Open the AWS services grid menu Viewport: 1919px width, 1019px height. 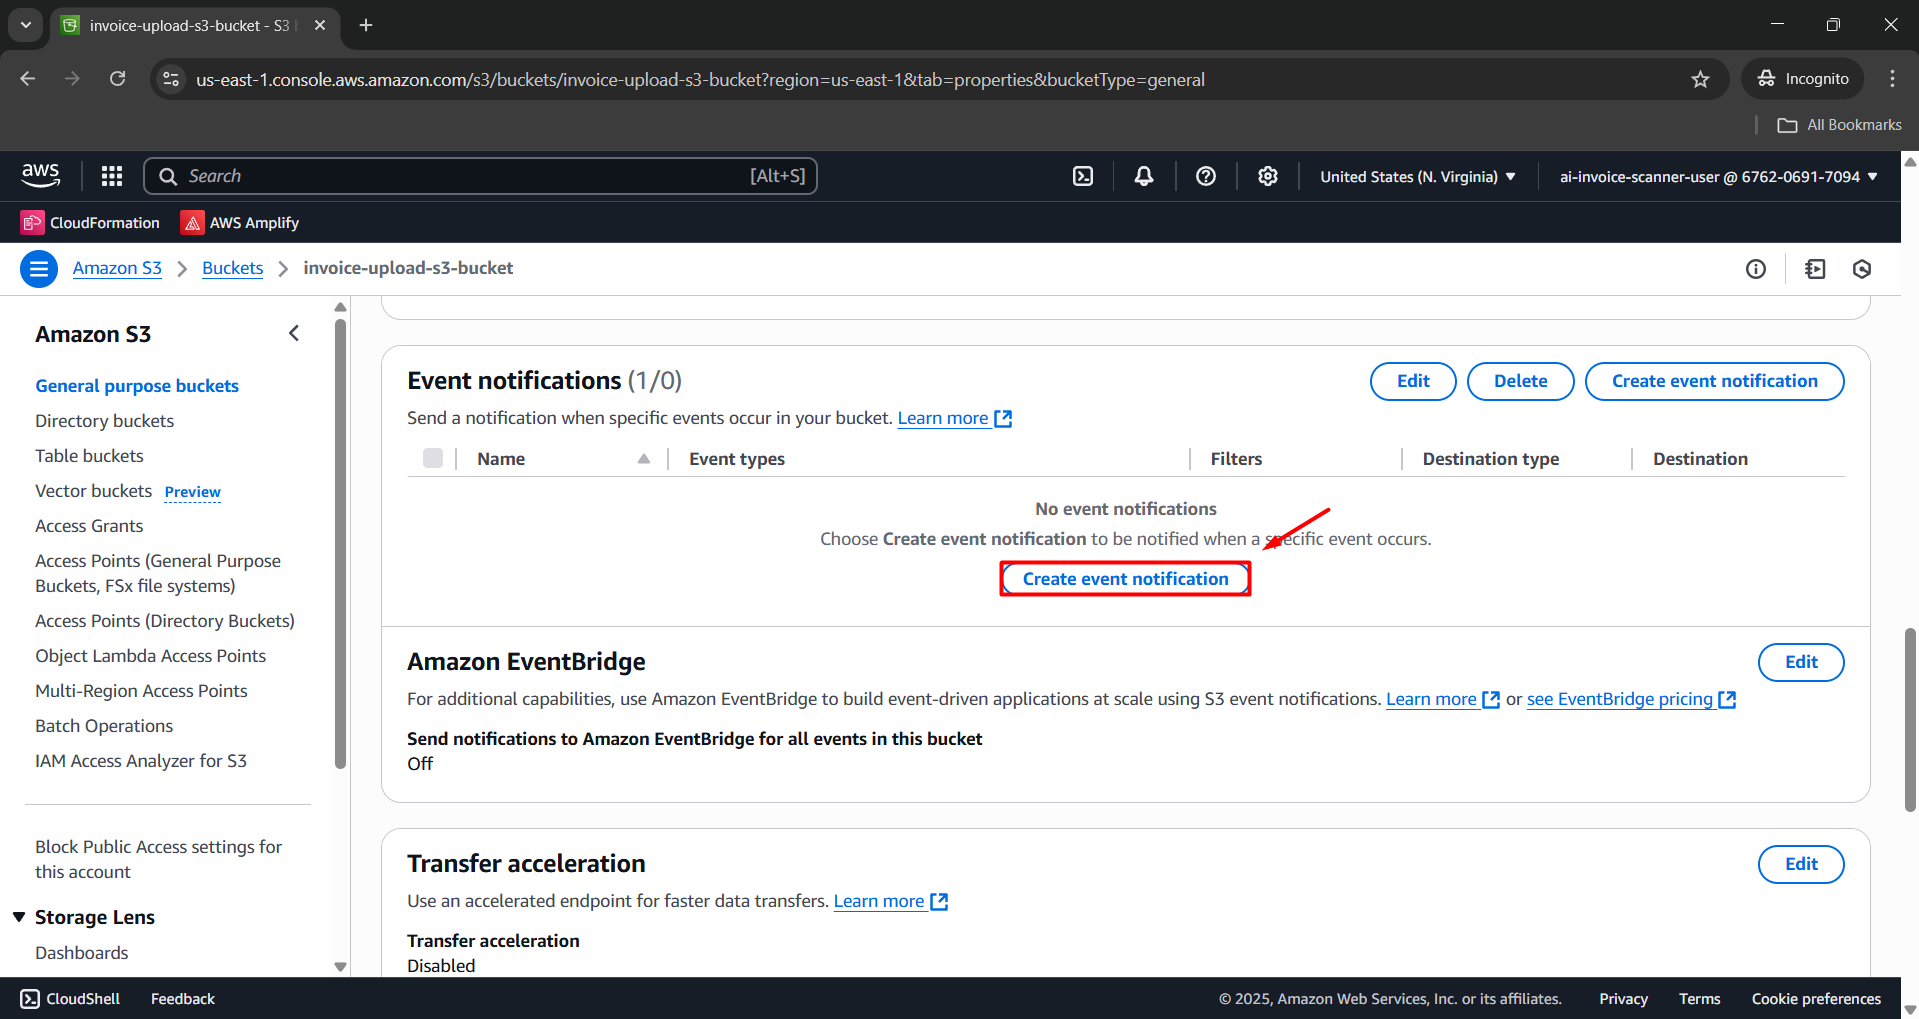click(x=112, y=176)
